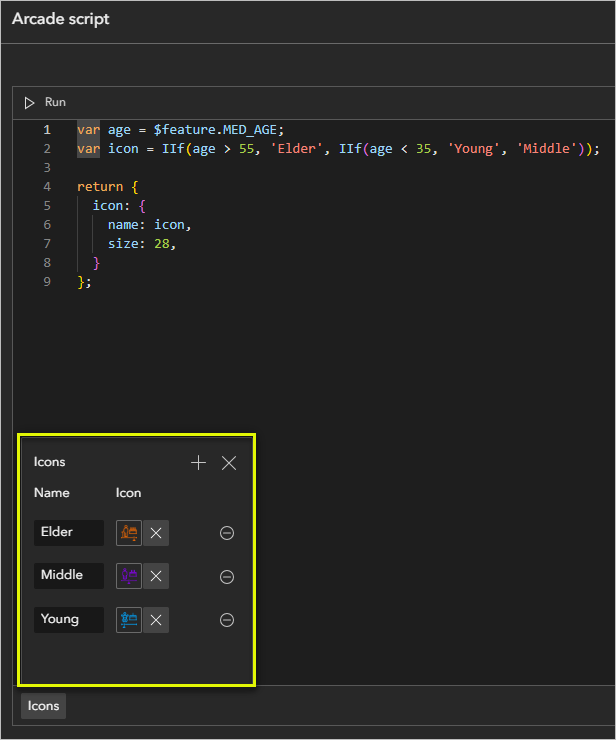Click the Middle name field
The image size is (616, 740).
68,576
